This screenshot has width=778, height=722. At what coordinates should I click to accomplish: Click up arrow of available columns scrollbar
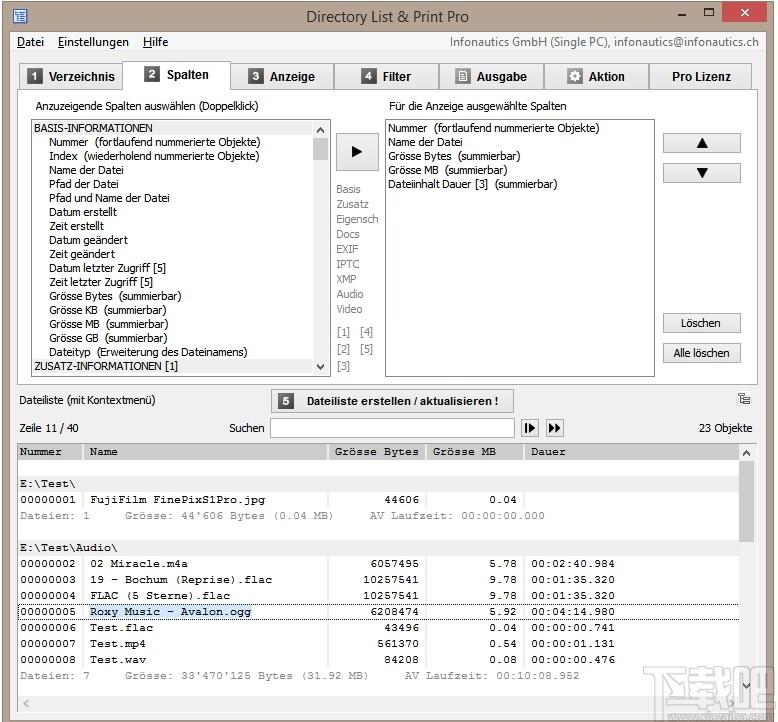pyautogui.click(x=321, y=130)
